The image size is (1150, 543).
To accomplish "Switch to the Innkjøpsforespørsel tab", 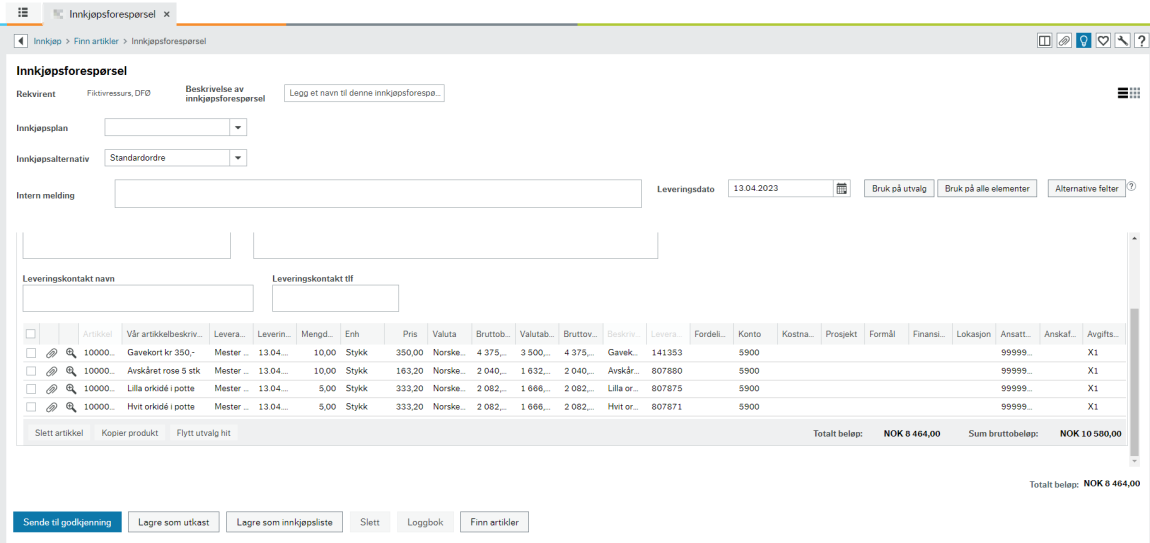I will coord(111,14).
